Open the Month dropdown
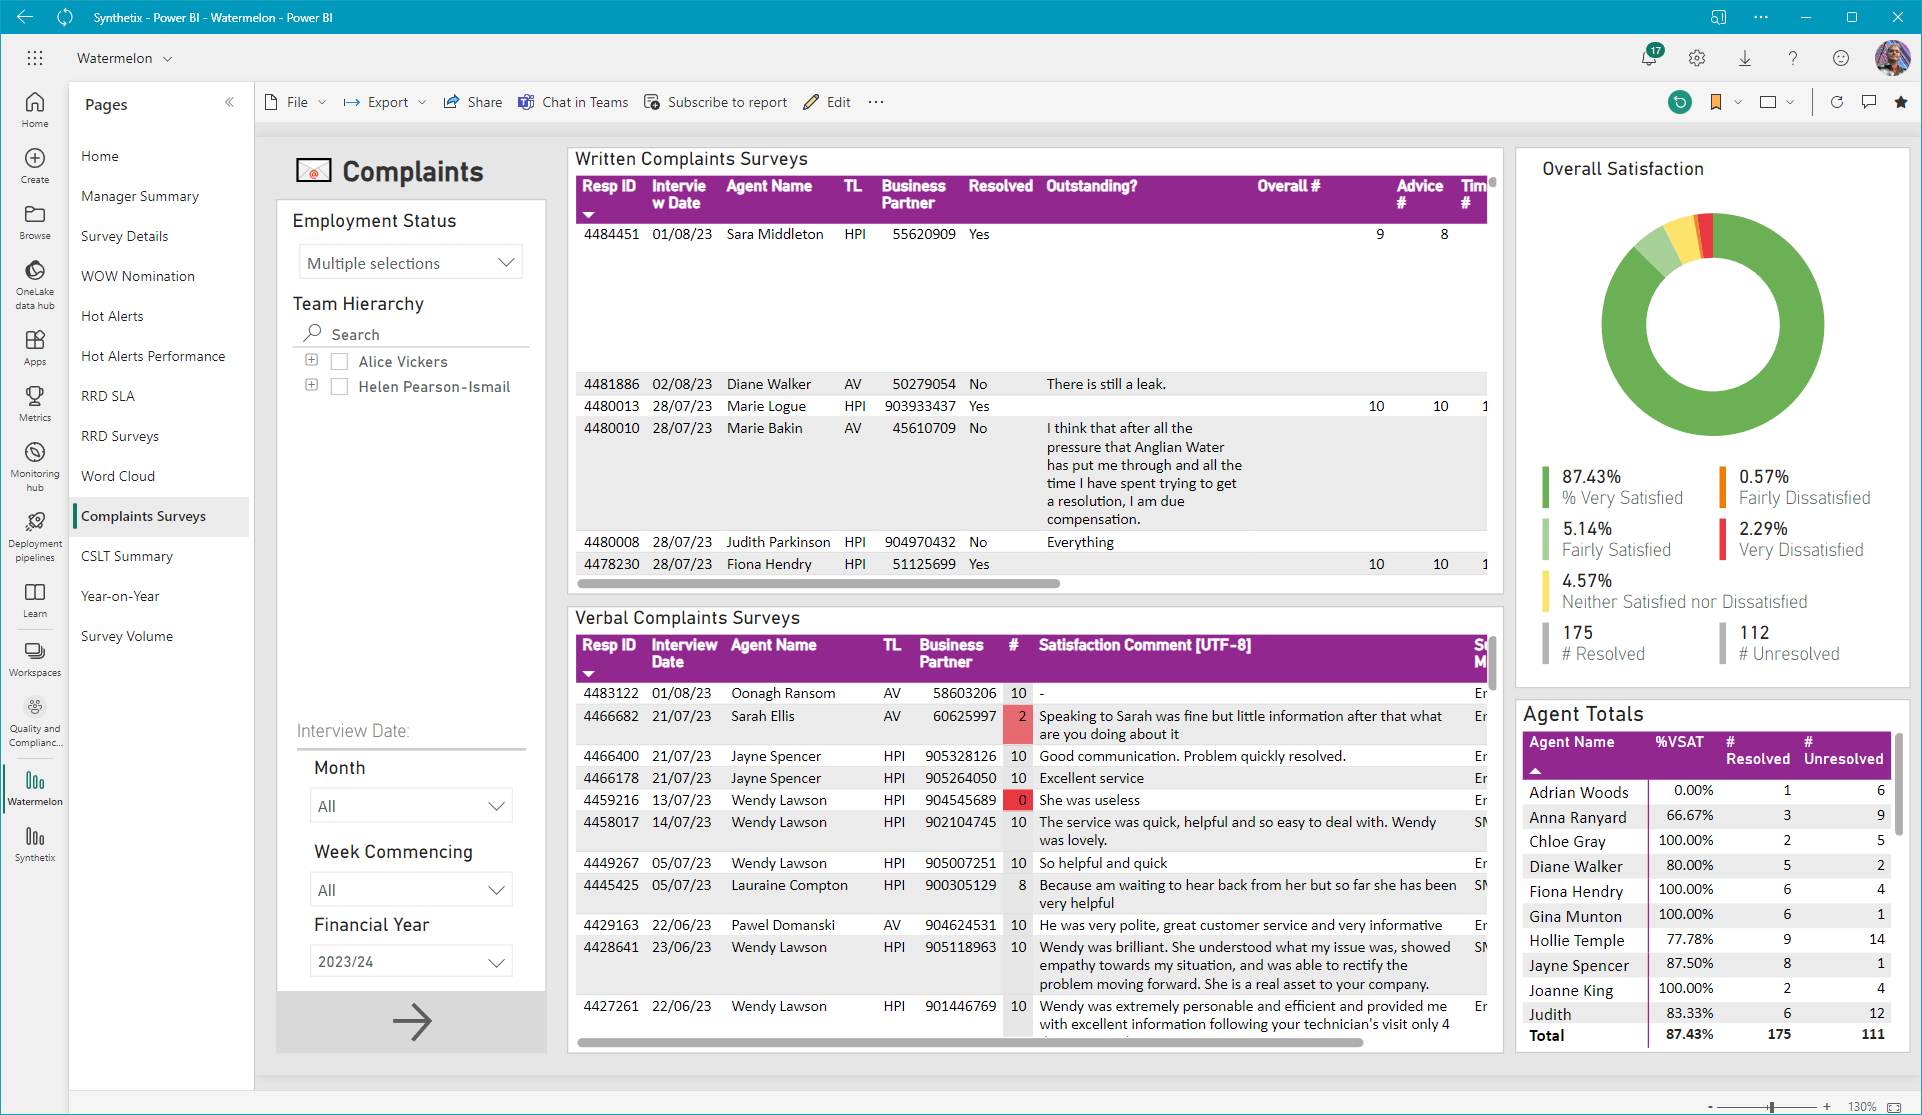The width and height of the screenshot is (1922, 1115). [410, 806]
